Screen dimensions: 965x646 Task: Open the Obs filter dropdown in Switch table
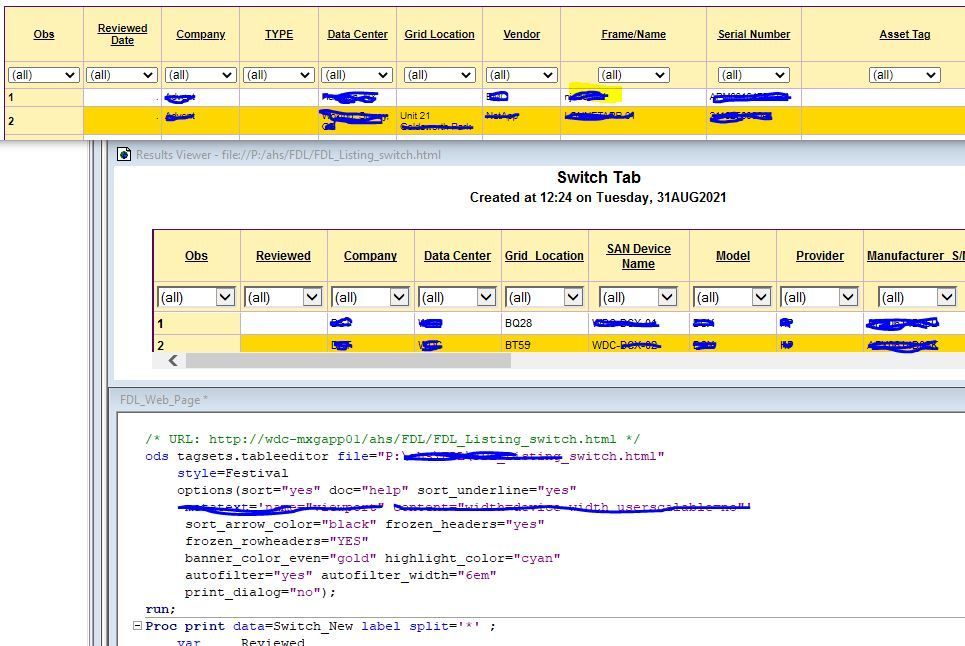click(196, 297)
